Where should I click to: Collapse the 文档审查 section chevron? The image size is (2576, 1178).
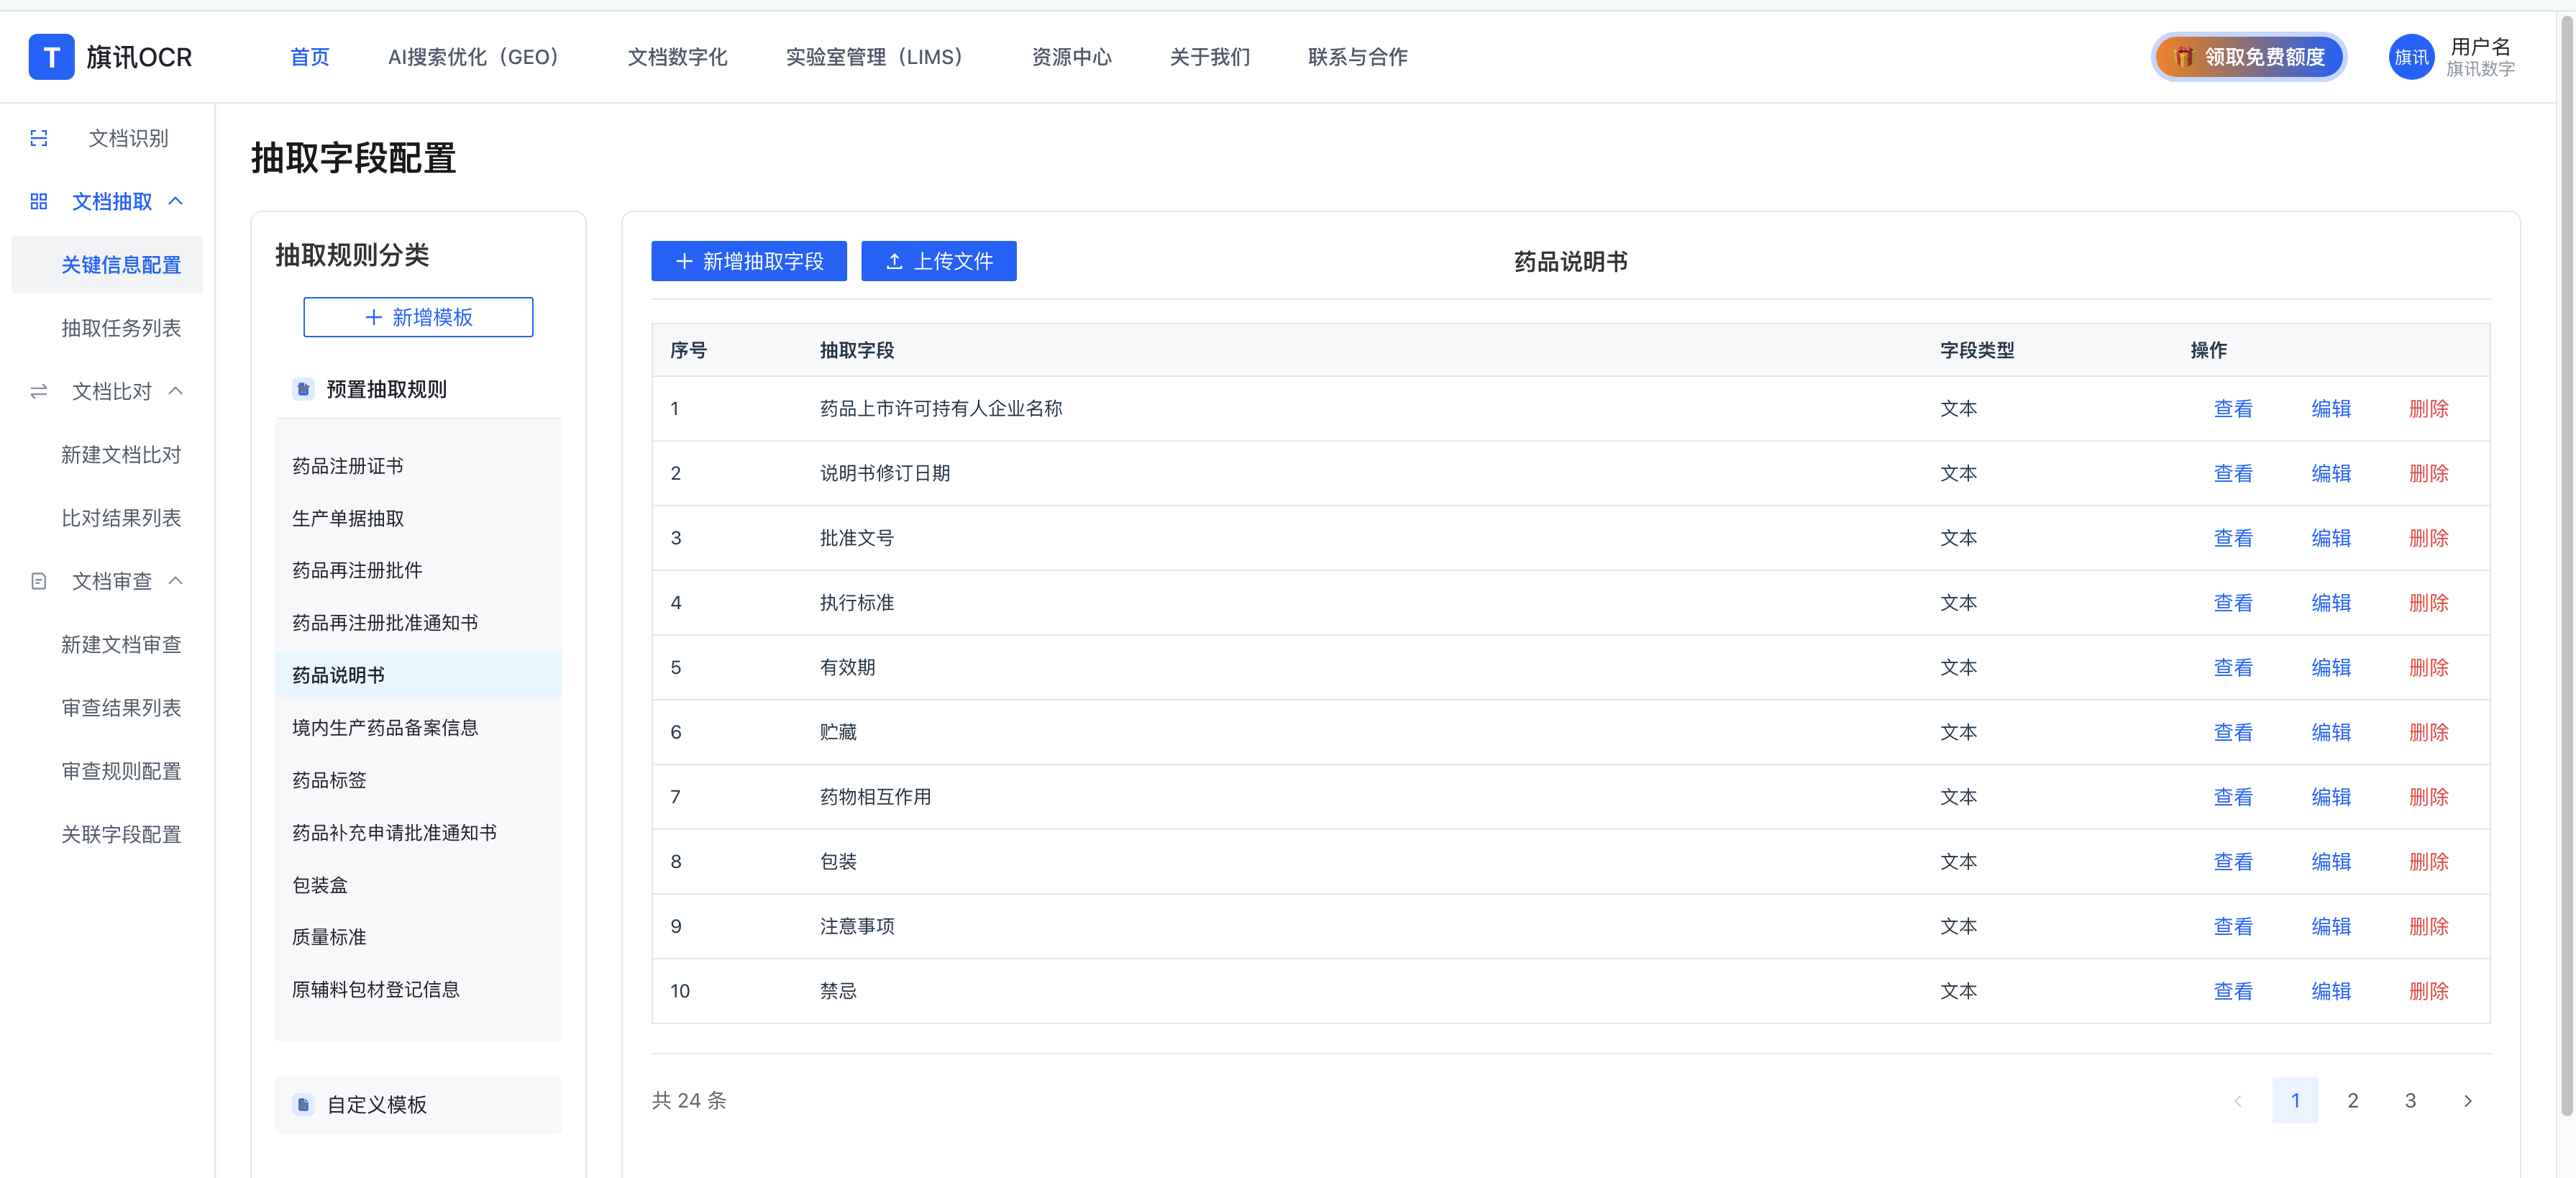click(176, 581)
